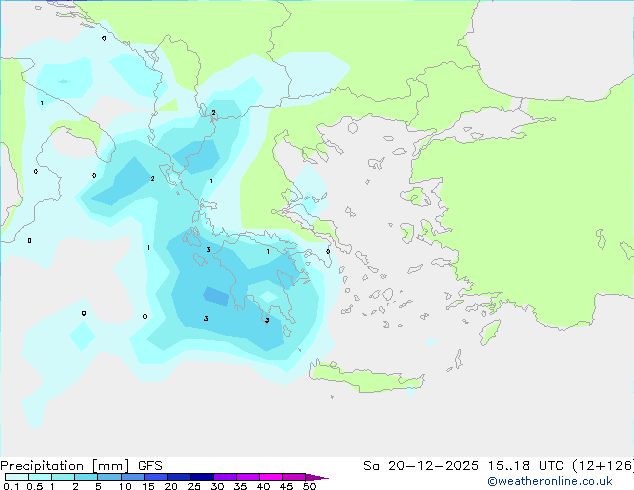The image size is (634, 490).
Task: Select the 35–40 mm violet legend swatch
Action: click(247, 477)
